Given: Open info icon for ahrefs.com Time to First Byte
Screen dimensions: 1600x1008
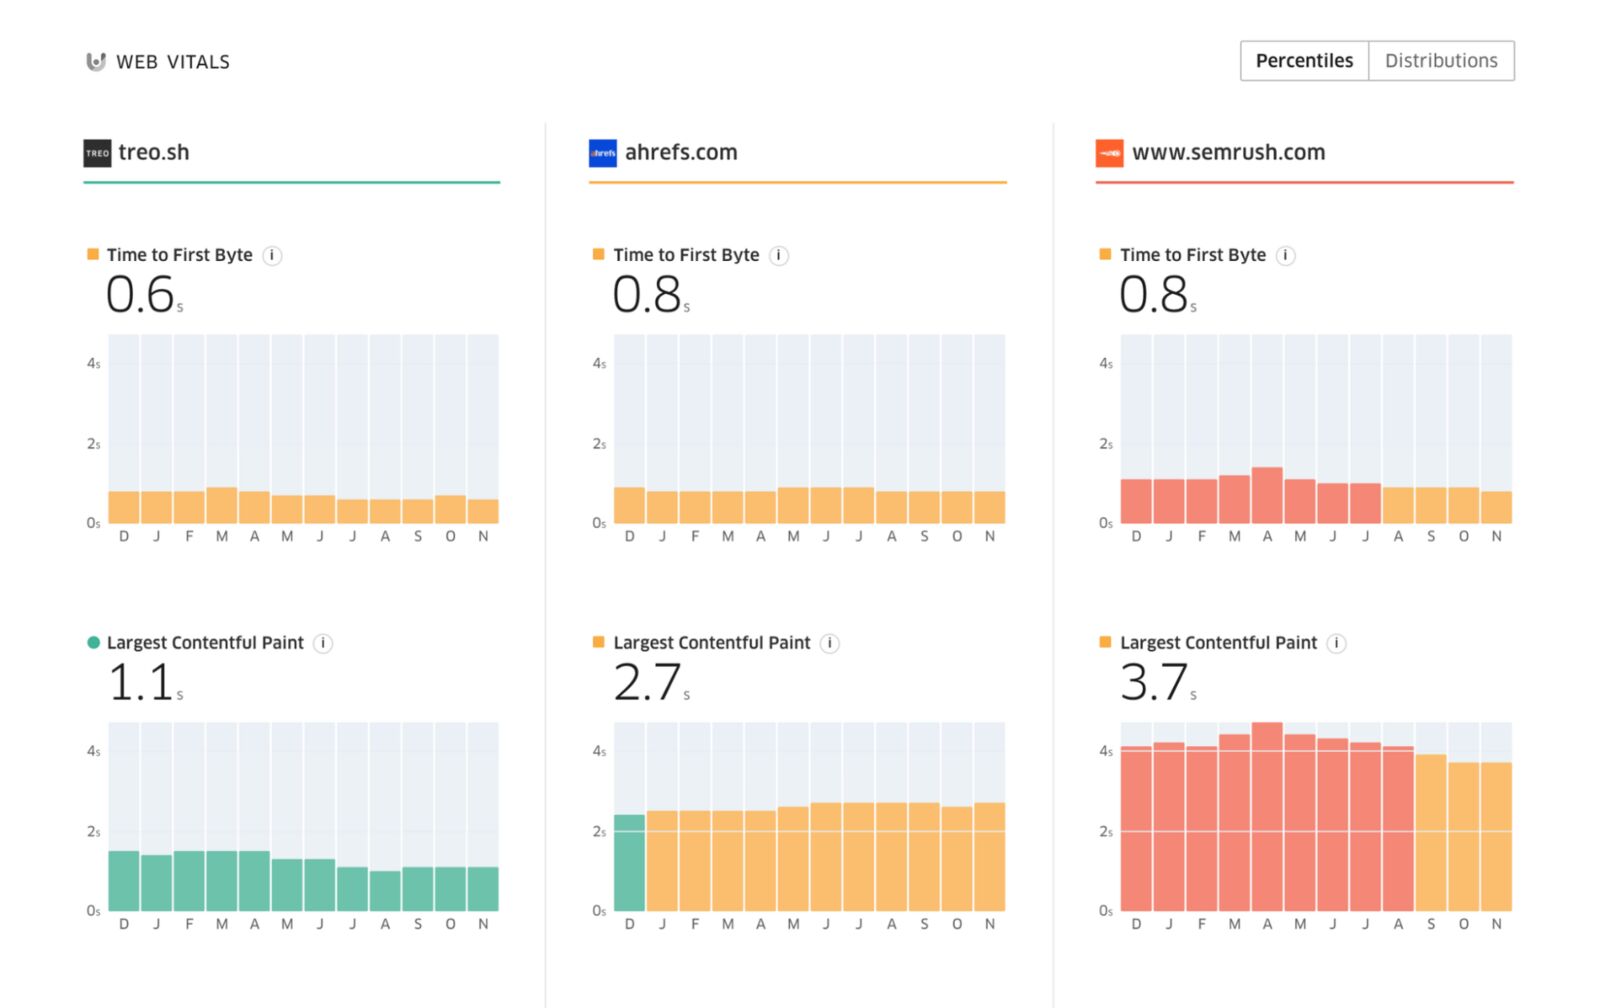Looking at the screenshot, I should point(779,256).
